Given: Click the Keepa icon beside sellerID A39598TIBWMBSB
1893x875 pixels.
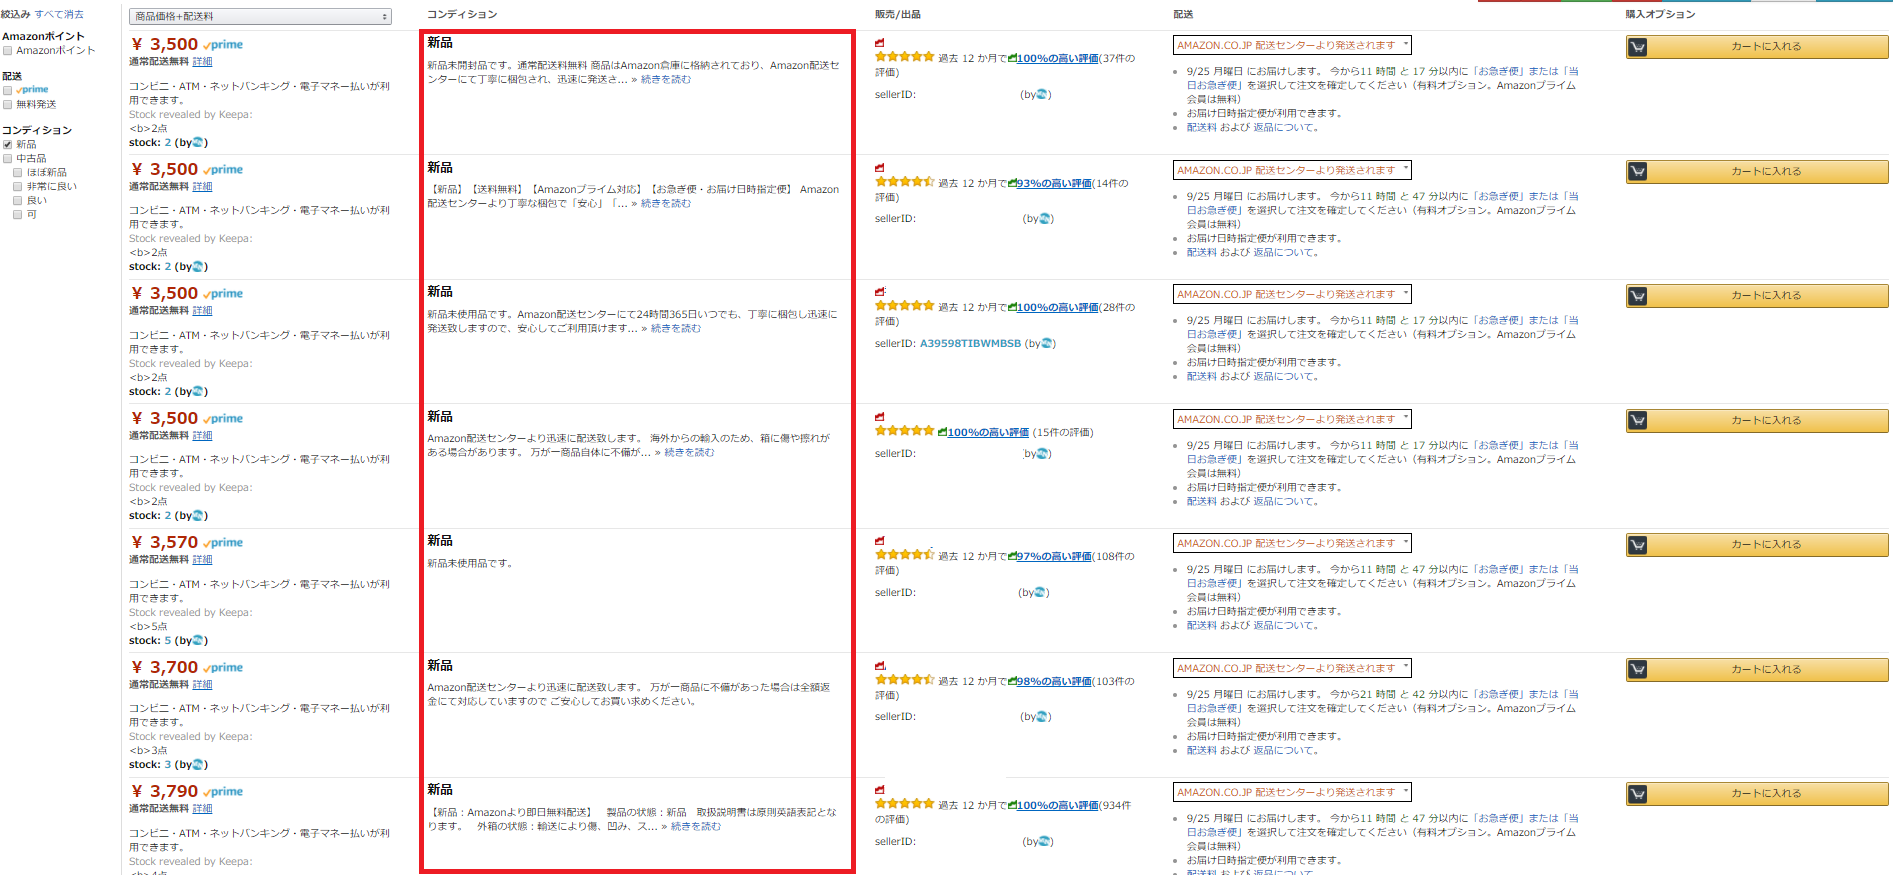Looking at the screenshot, I should (1046, 343).
